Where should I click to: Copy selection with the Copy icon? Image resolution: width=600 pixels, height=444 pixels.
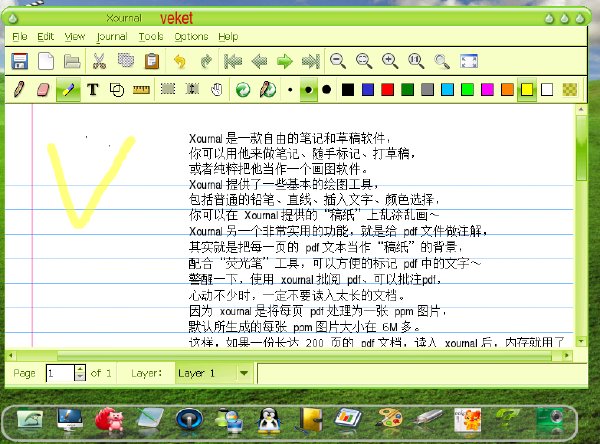pyautogui.click(x=126, y=61)
